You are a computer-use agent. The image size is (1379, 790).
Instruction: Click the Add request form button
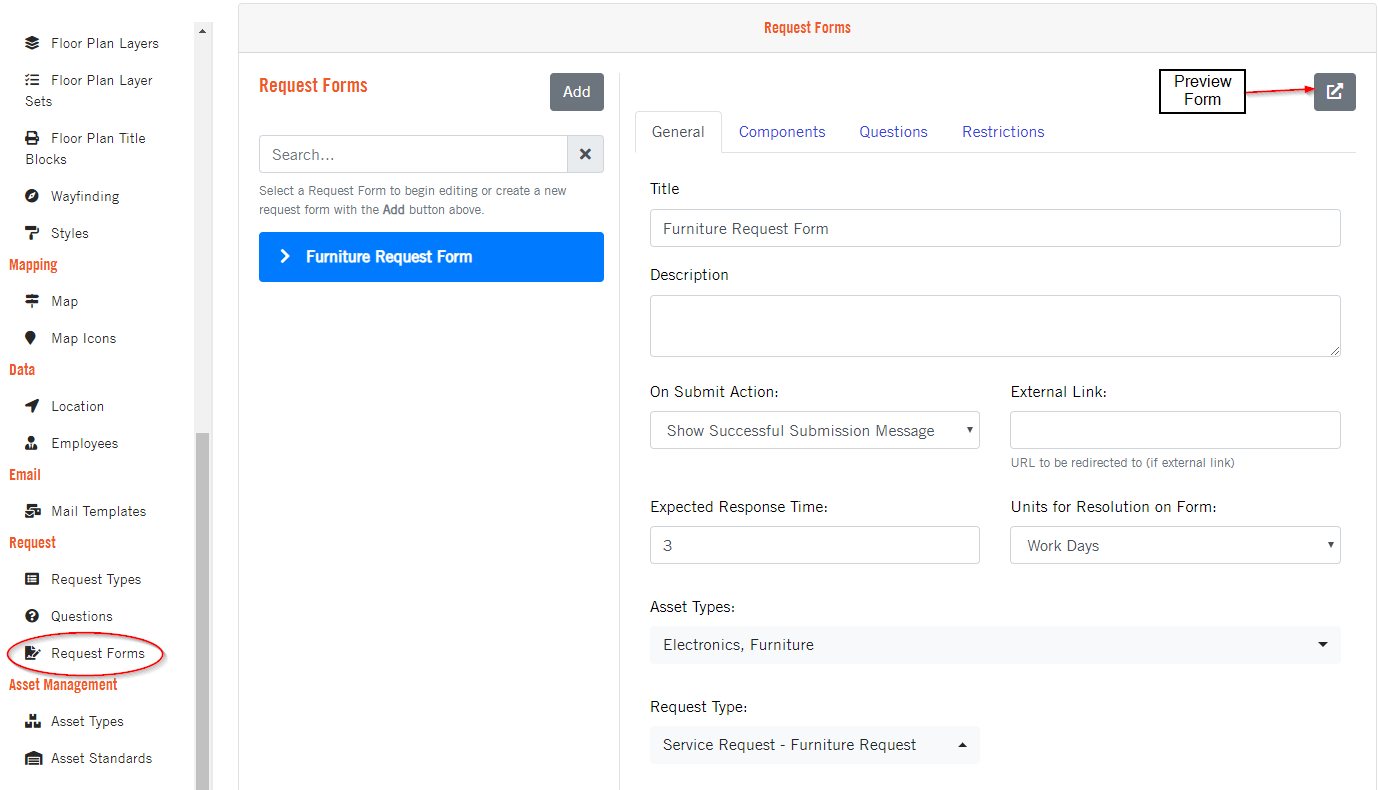[x=577, y=92]
